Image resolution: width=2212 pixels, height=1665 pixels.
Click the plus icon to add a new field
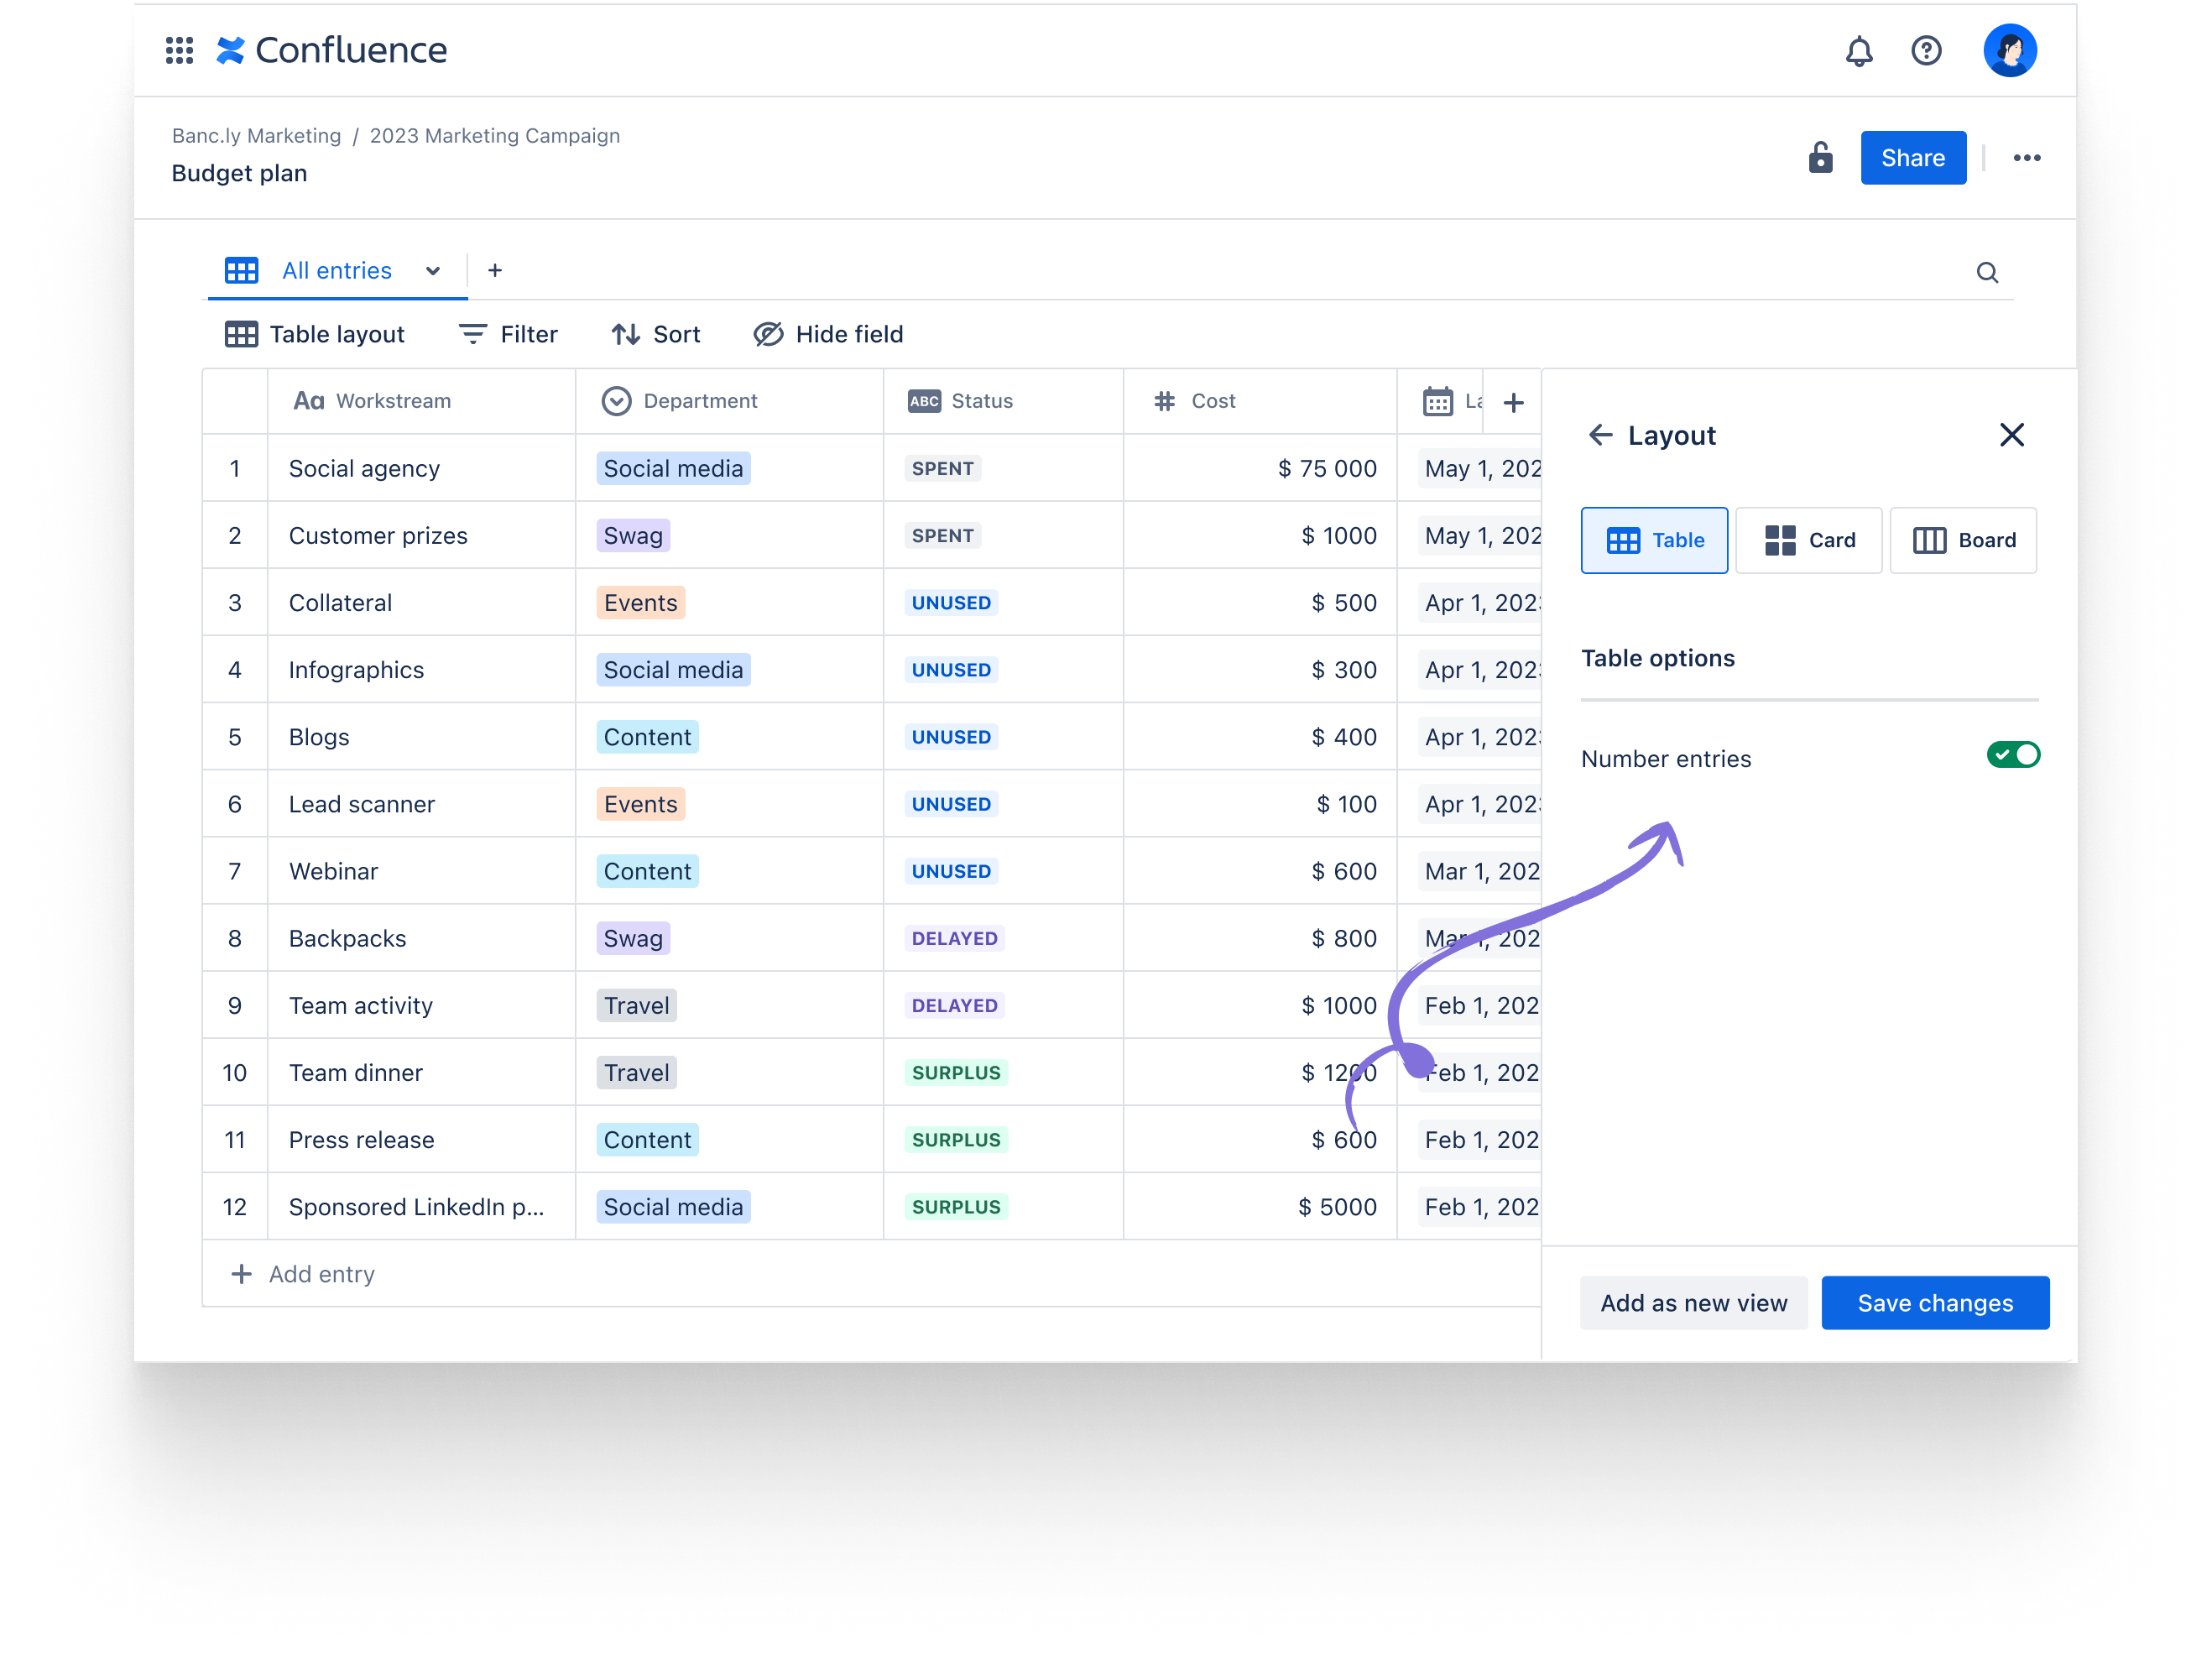1512,401
